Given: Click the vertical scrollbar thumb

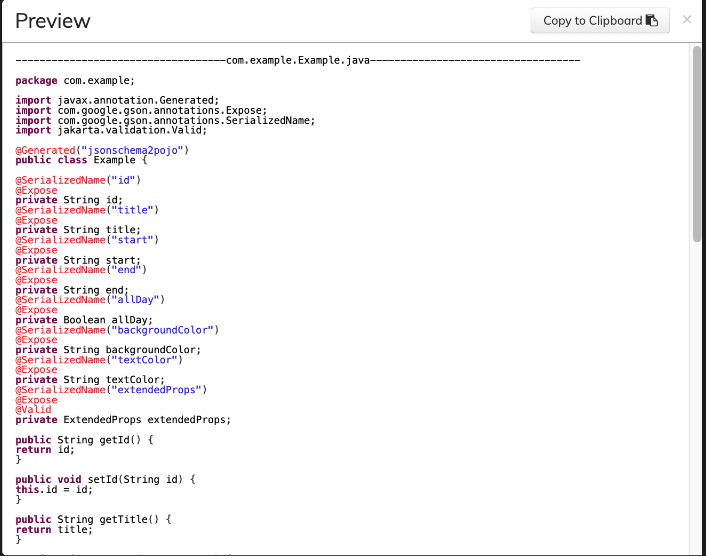Looking at the screenshot, I should pos(697,144).
